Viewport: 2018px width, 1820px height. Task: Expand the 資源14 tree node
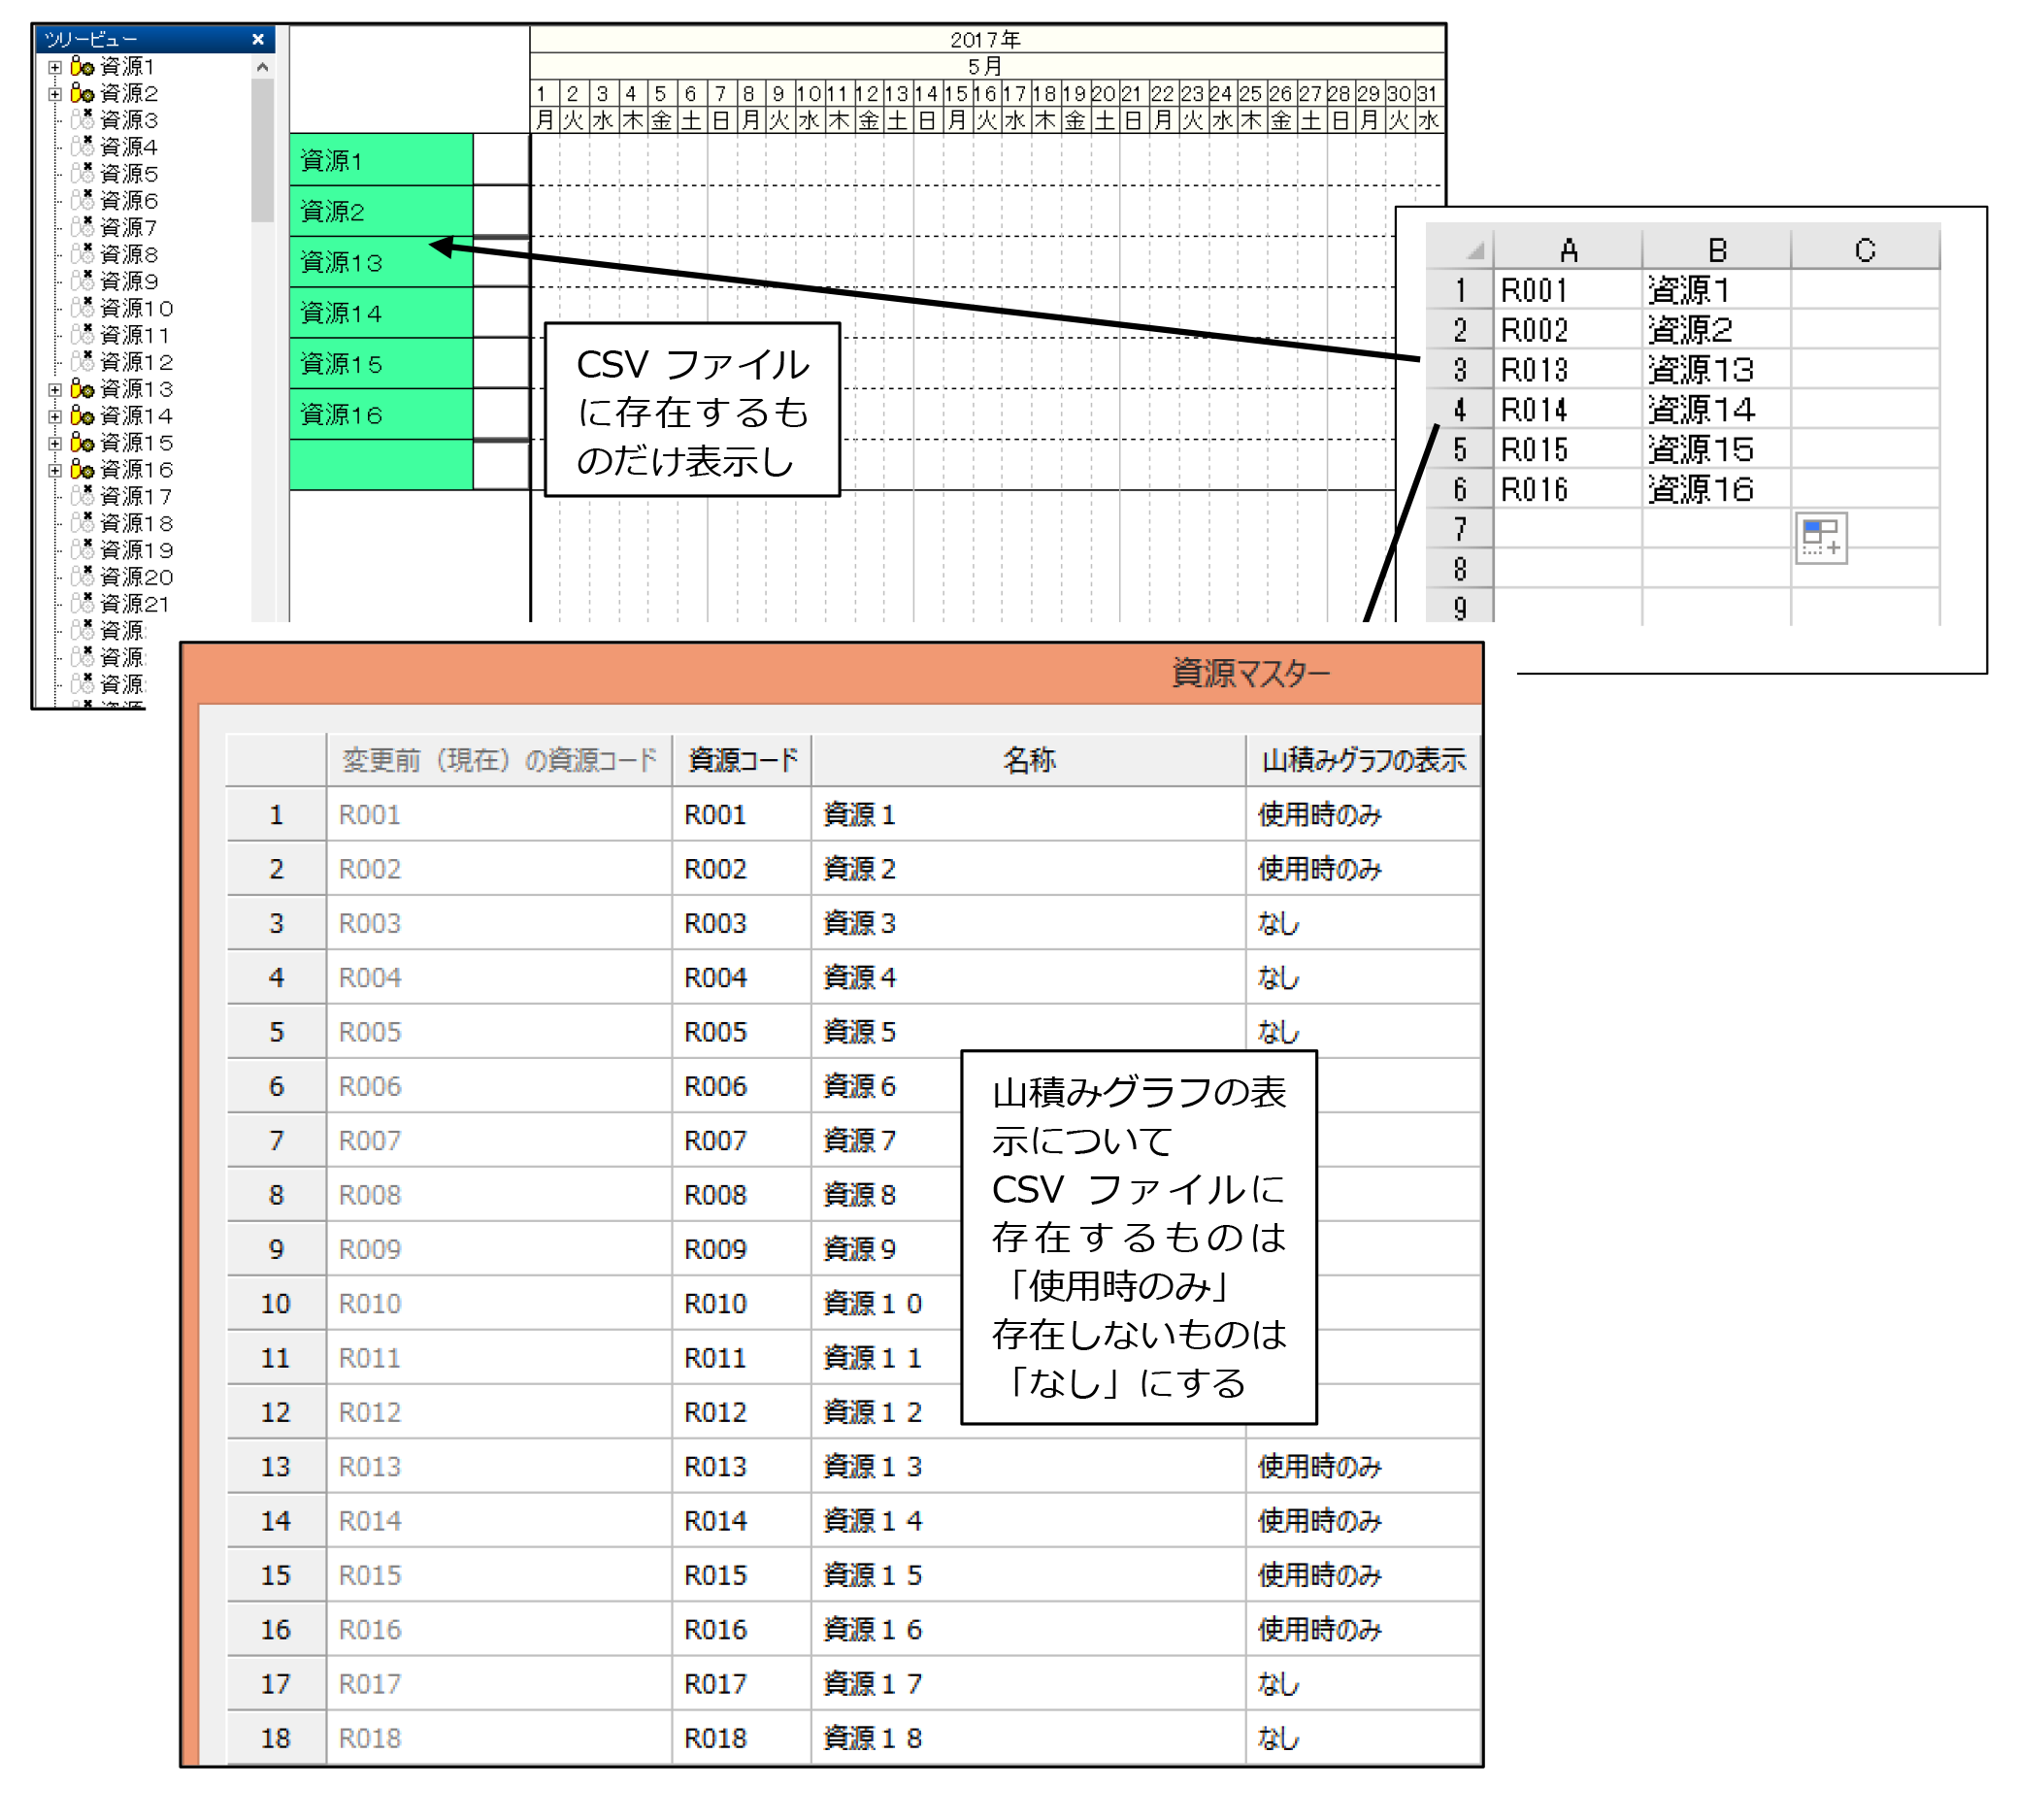click(x=55, y=416)
